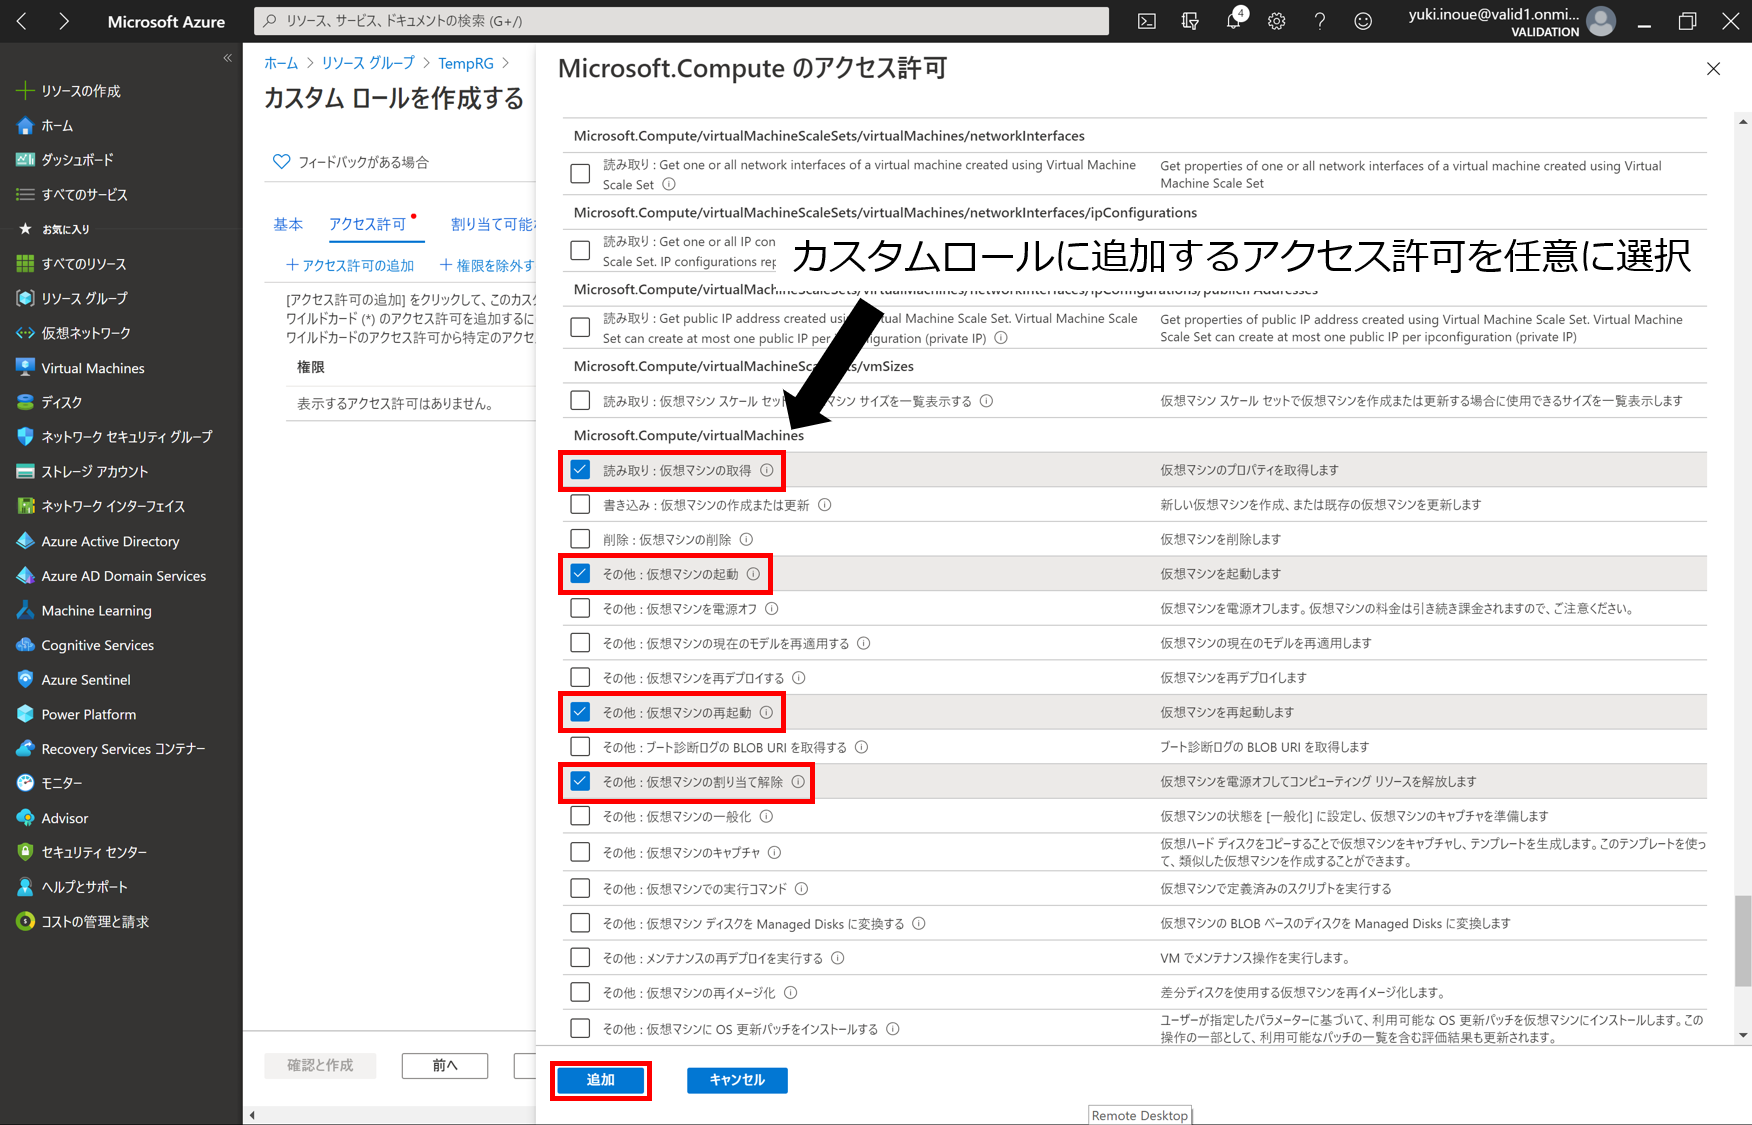Viewport: 1752px width, 1125px height.
Task: Switch to the アクセス許可 tab
Action: 368,224
